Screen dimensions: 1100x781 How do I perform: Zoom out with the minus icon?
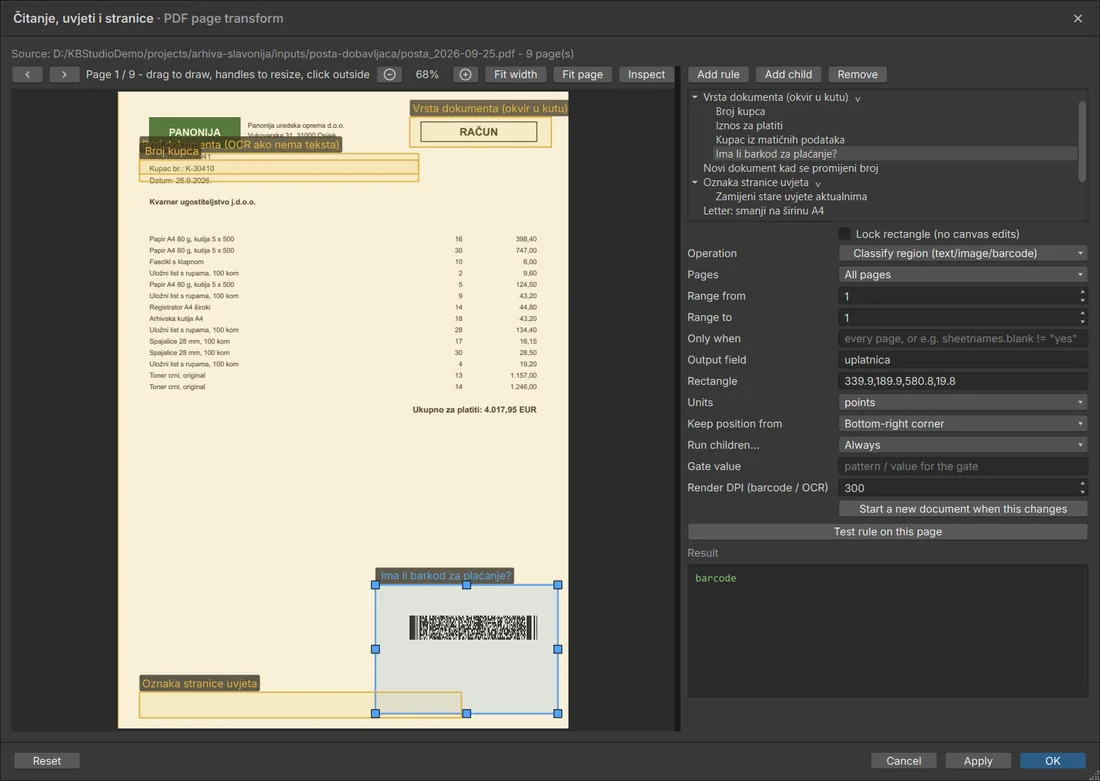[x=390, y=74]
